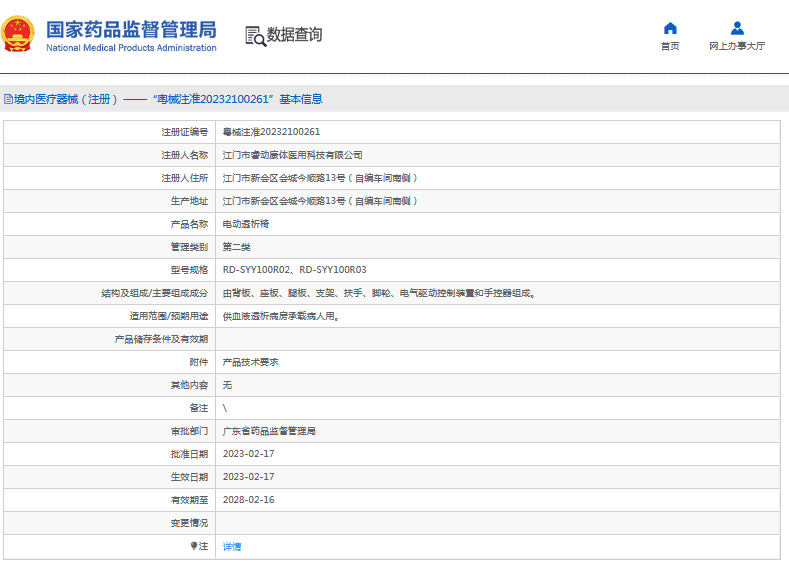Click the 首页 text link
Screen dimensions: 789x565
pos(670,46)
